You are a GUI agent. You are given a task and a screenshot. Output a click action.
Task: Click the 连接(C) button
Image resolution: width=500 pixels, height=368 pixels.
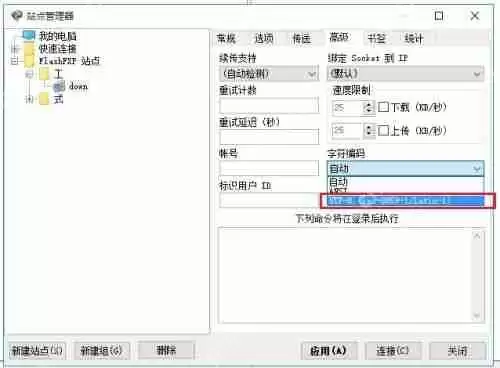point(392,351)
